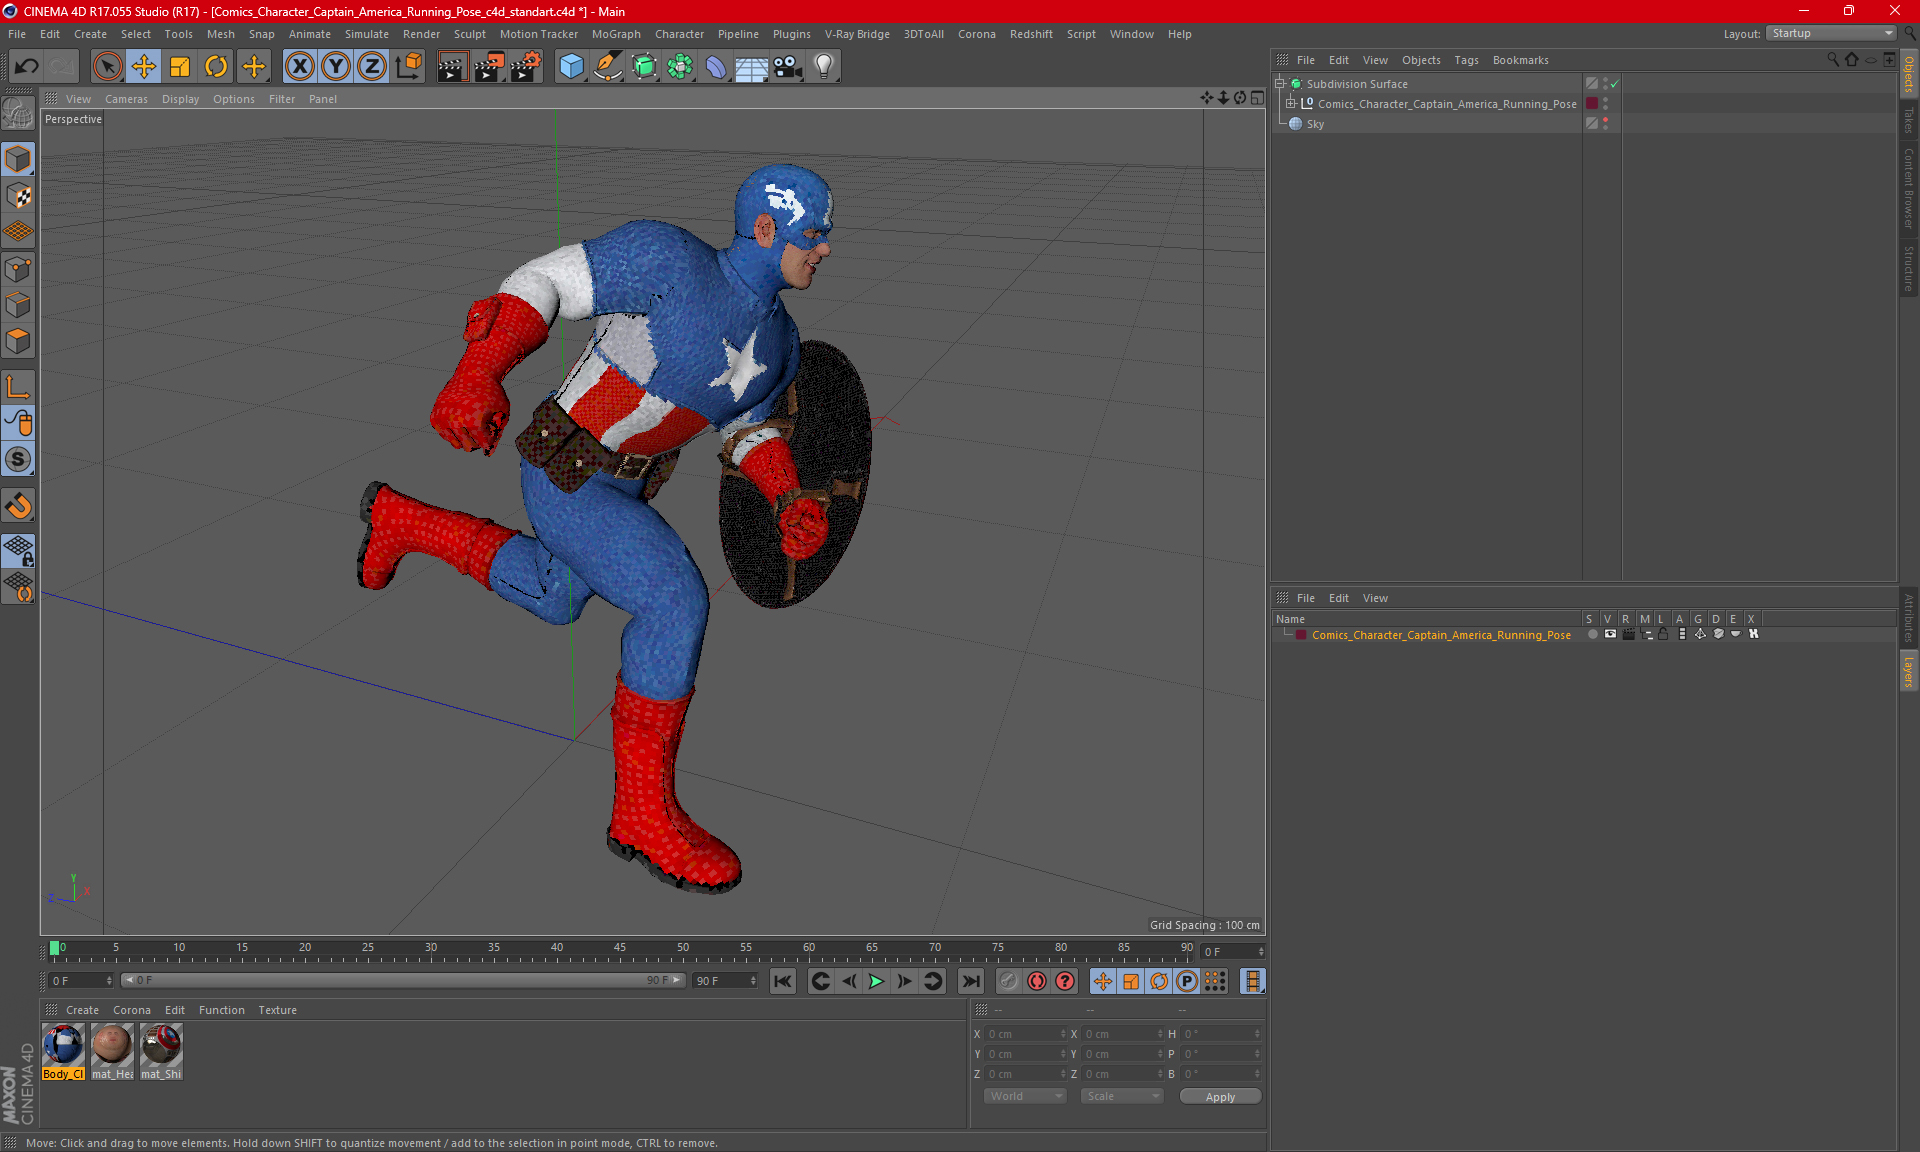Image resolution: width=1920 pixels, height=1152 pixels.
Task: Select the Sky object in Object Manager
Action: click(1315, 124)
